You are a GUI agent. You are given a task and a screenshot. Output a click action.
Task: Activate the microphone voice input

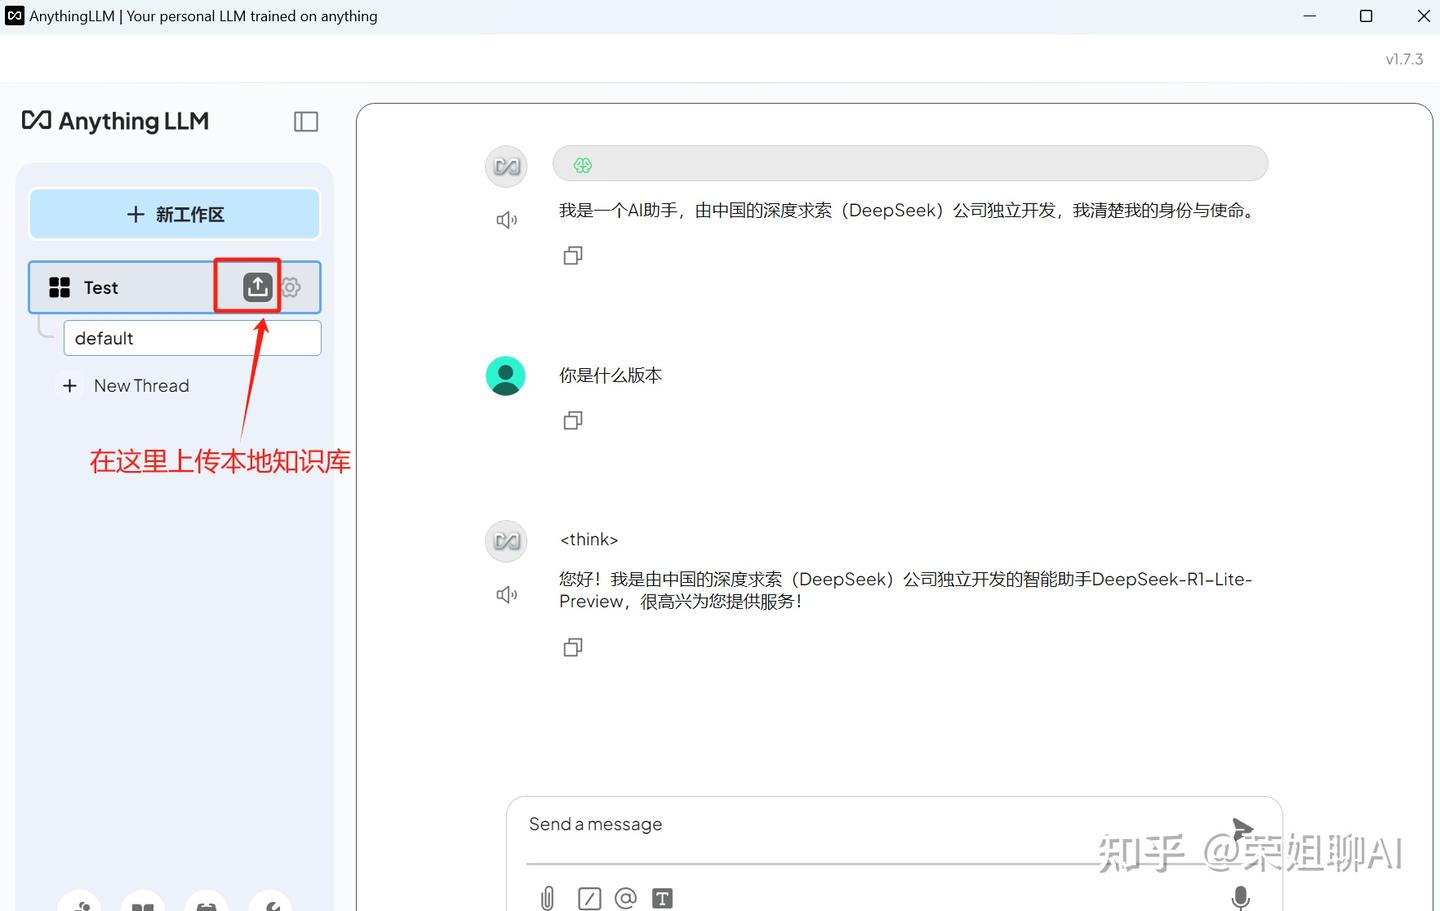1240,897
